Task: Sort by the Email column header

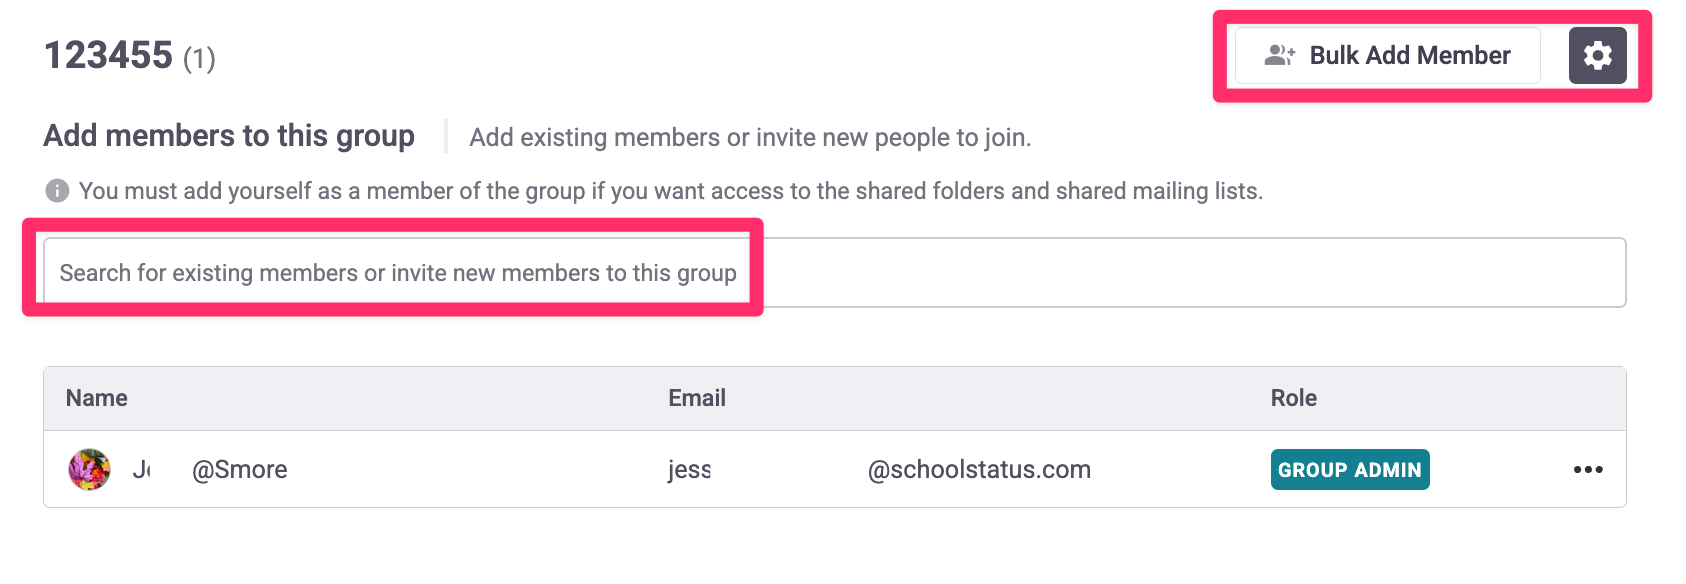Action: 697,398
